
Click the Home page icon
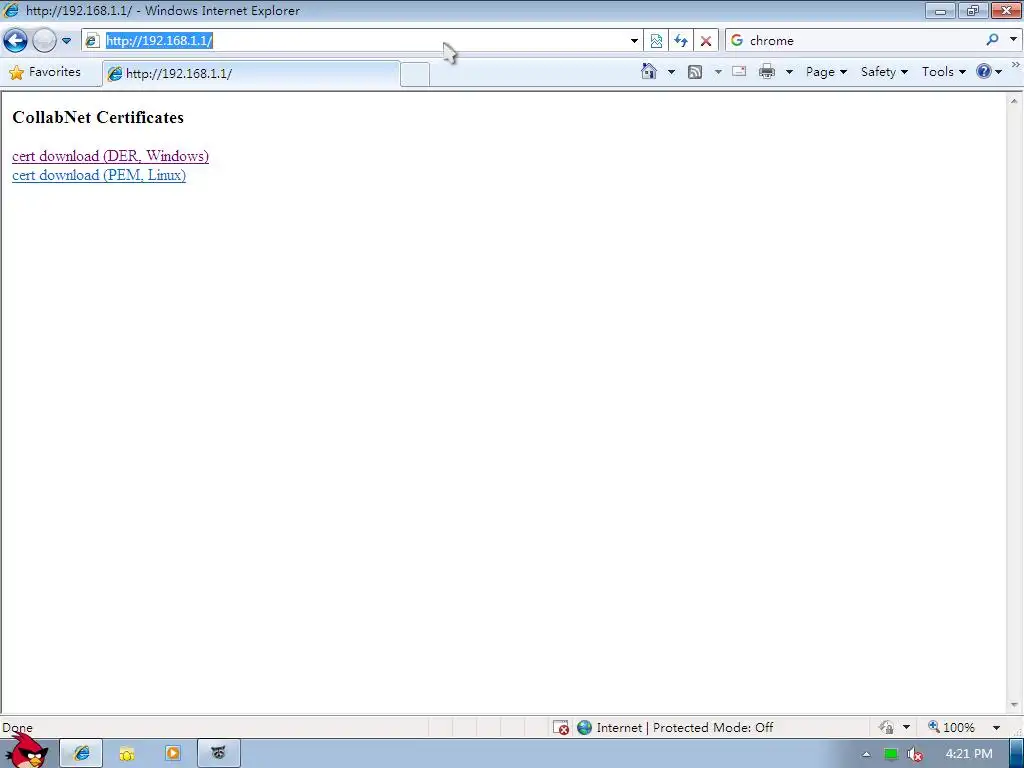pos(648,71)
